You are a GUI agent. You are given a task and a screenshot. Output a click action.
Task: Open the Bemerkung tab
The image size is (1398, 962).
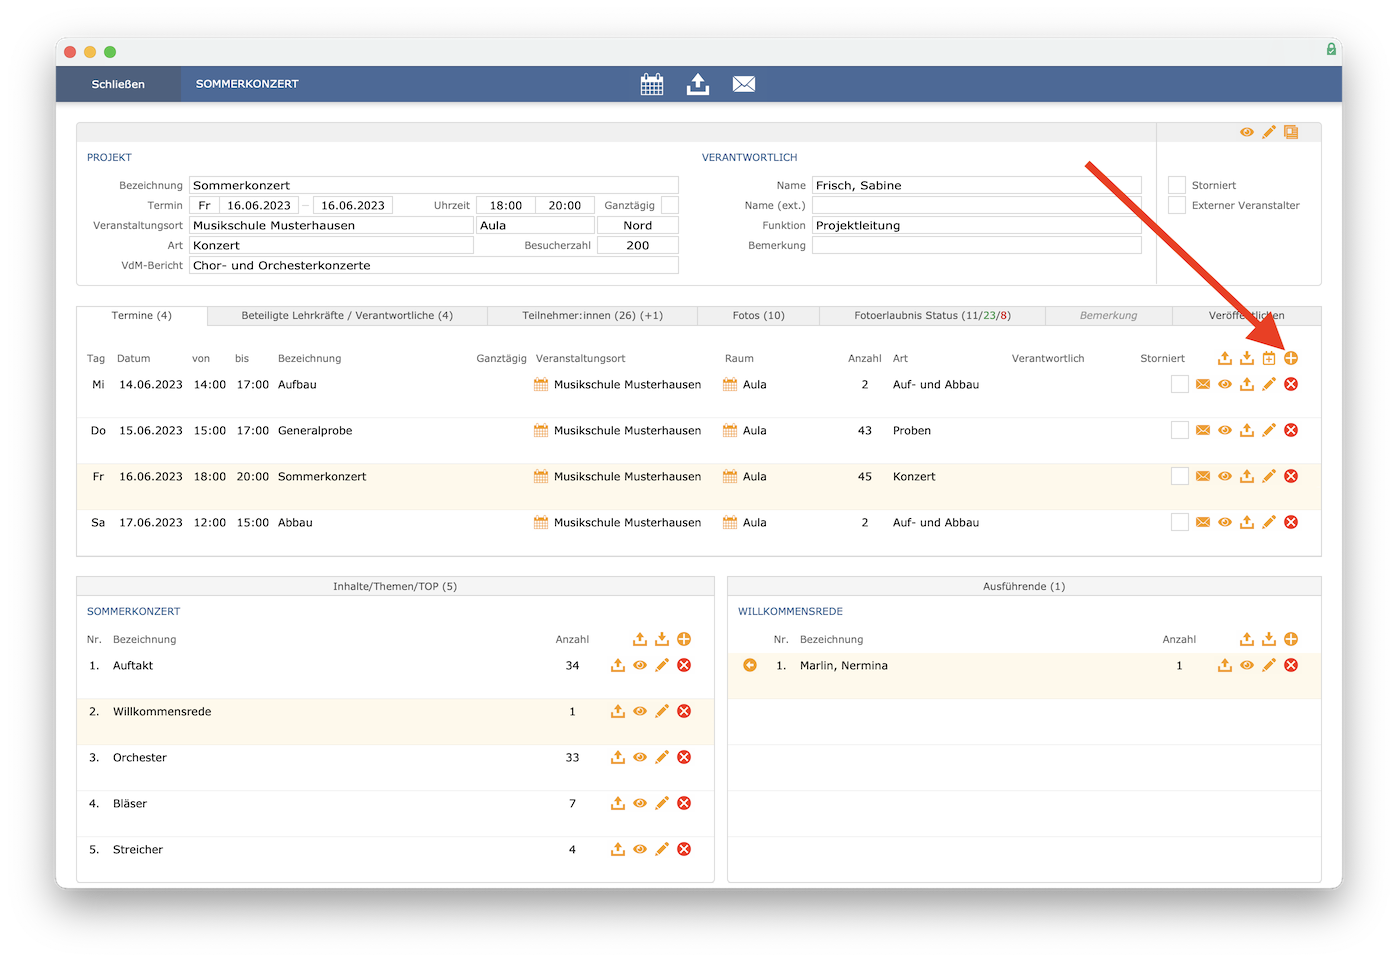click(x=1108, y=316)
